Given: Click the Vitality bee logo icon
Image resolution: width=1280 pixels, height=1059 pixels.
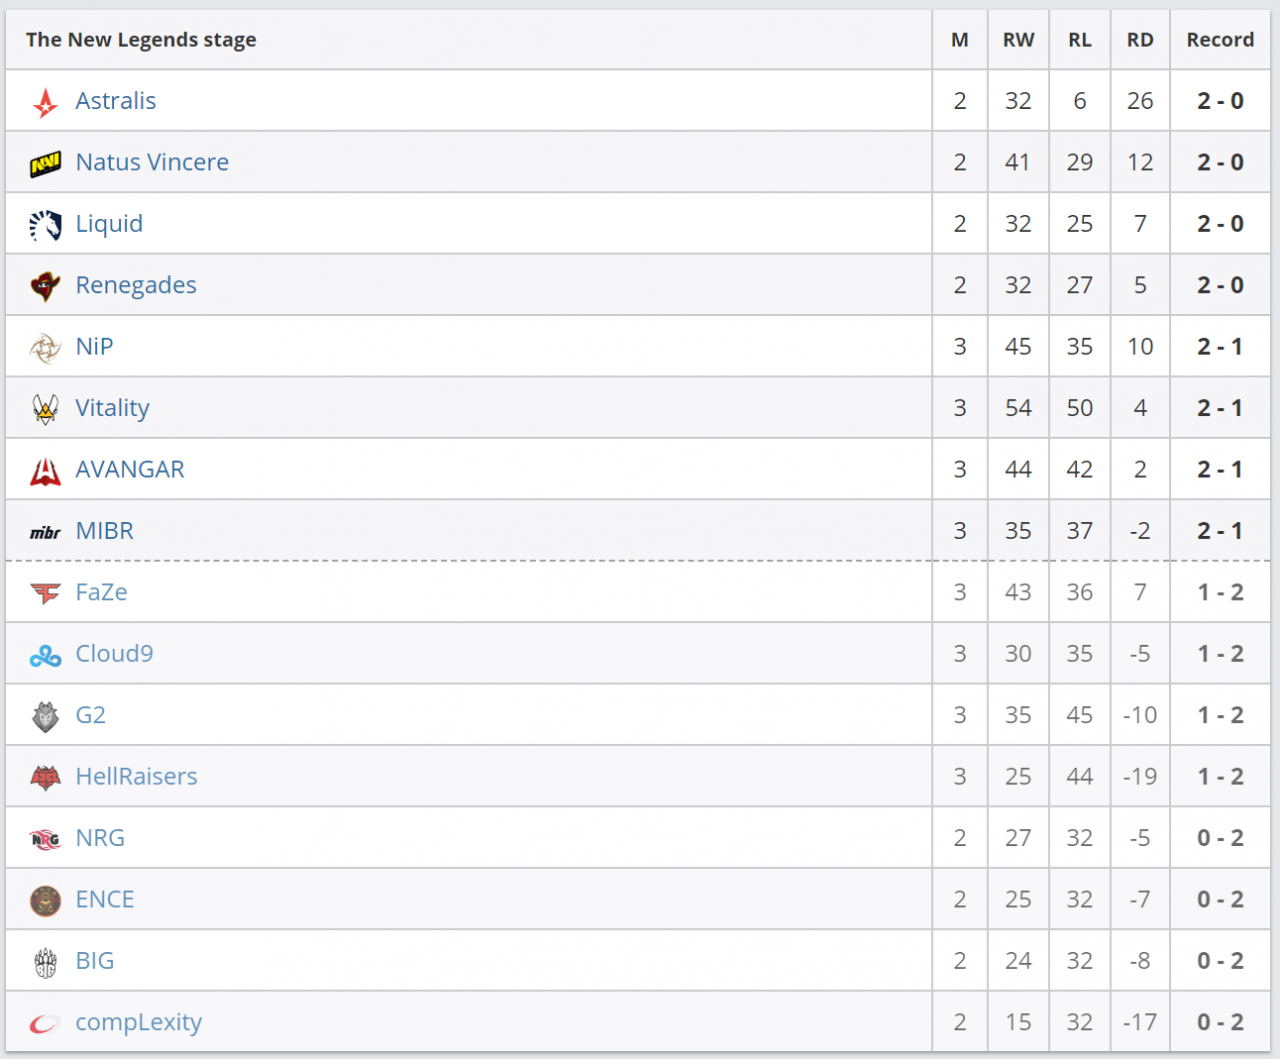Looking at the screenshot, I should (45, 409).
